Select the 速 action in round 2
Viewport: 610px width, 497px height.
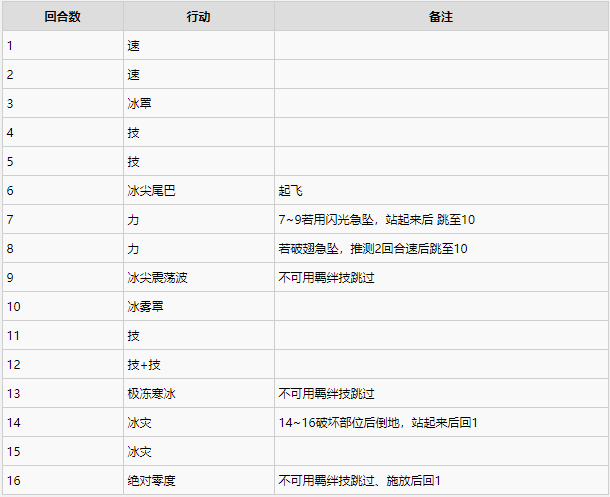click(x=133, y=75)
